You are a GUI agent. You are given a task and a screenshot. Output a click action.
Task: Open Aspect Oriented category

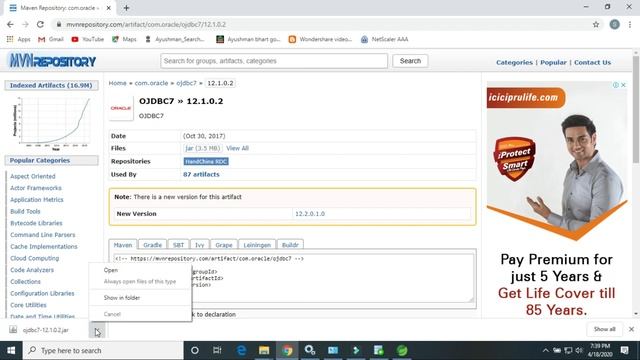point(33,176)
